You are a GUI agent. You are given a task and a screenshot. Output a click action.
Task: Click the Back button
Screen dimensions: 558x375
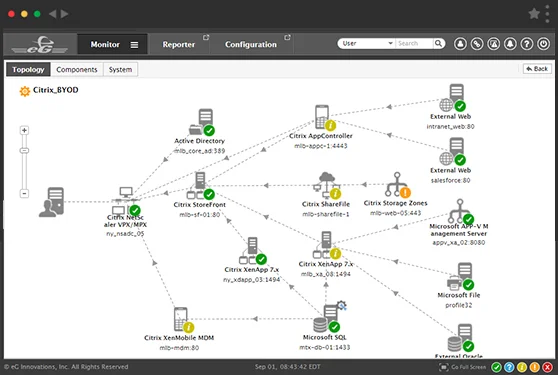[537, 69]
